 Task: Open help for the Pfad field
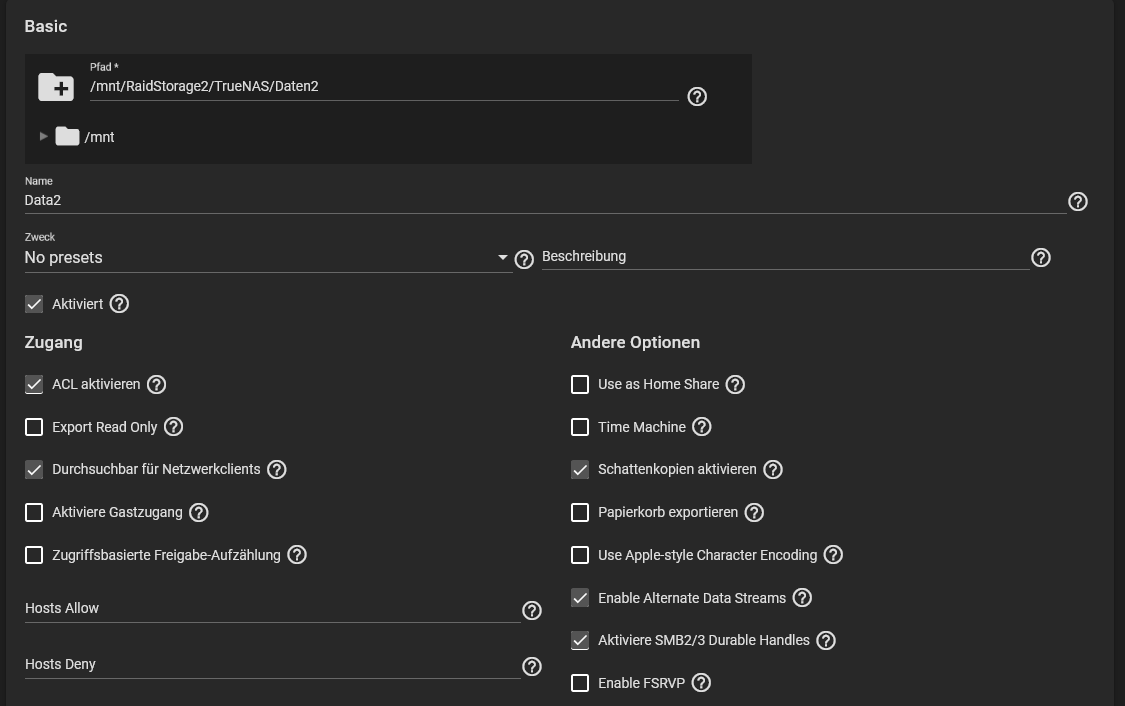click(x=697, y=96)
